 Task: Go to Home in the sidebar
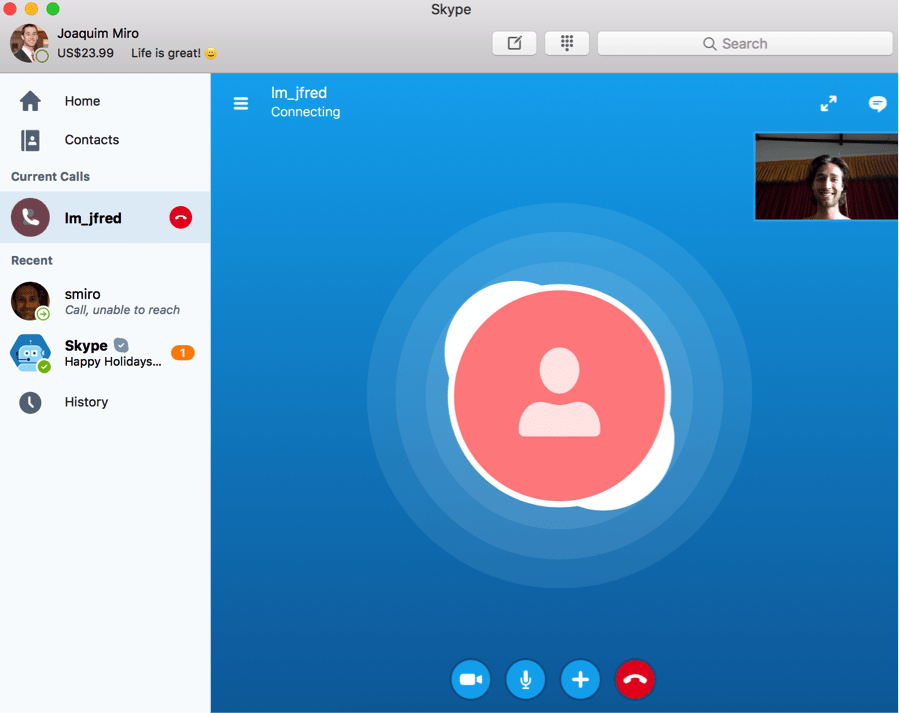[105, 101]
